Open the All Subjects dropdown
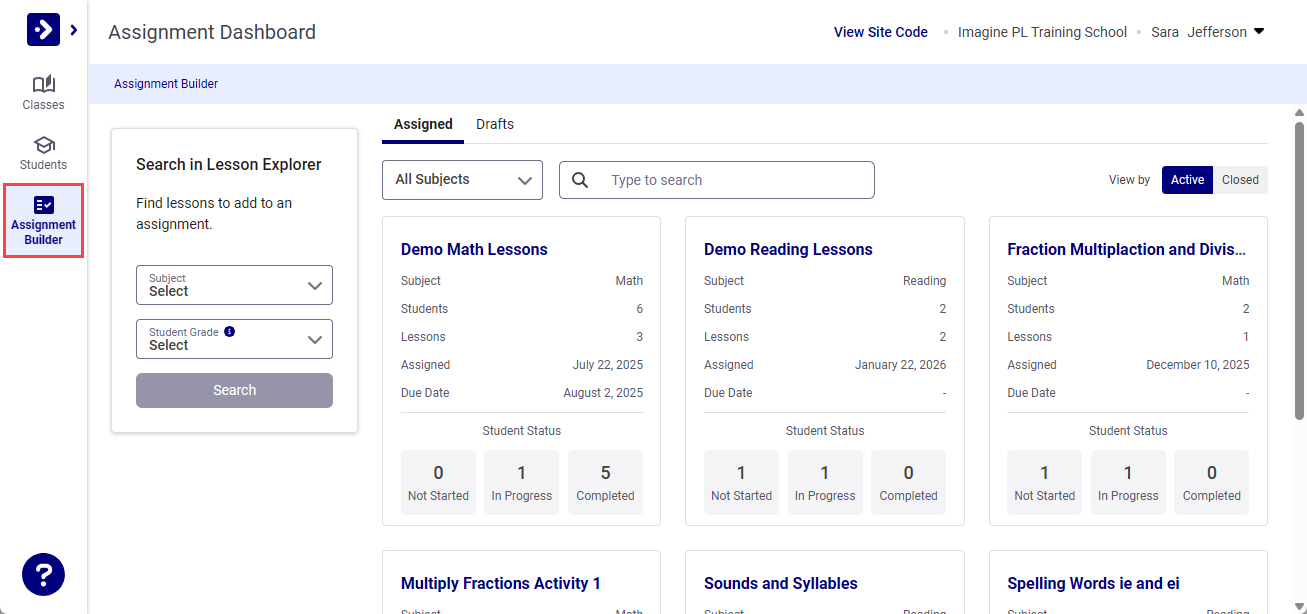Image resolution: width=1307 pixels, height=614 pixels. point(462,179)
